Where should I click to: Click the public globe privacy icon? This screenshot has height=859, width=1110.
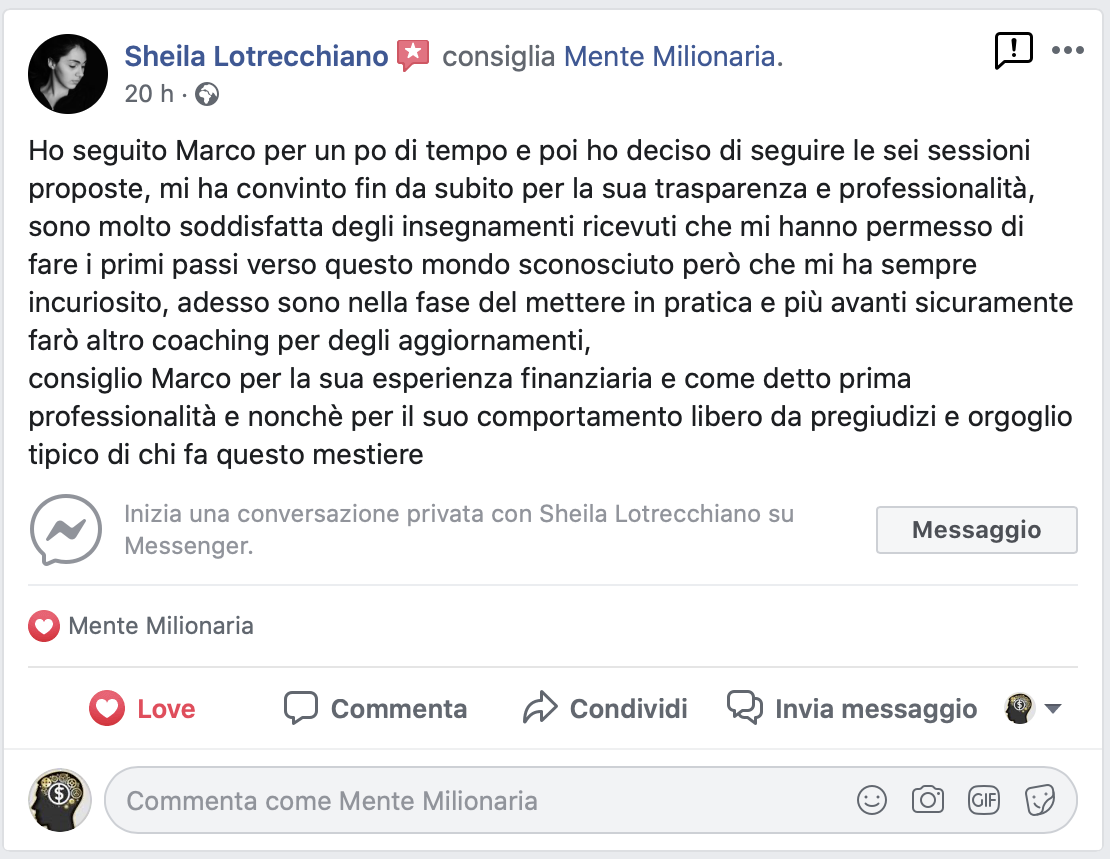[x=208, y=94]
